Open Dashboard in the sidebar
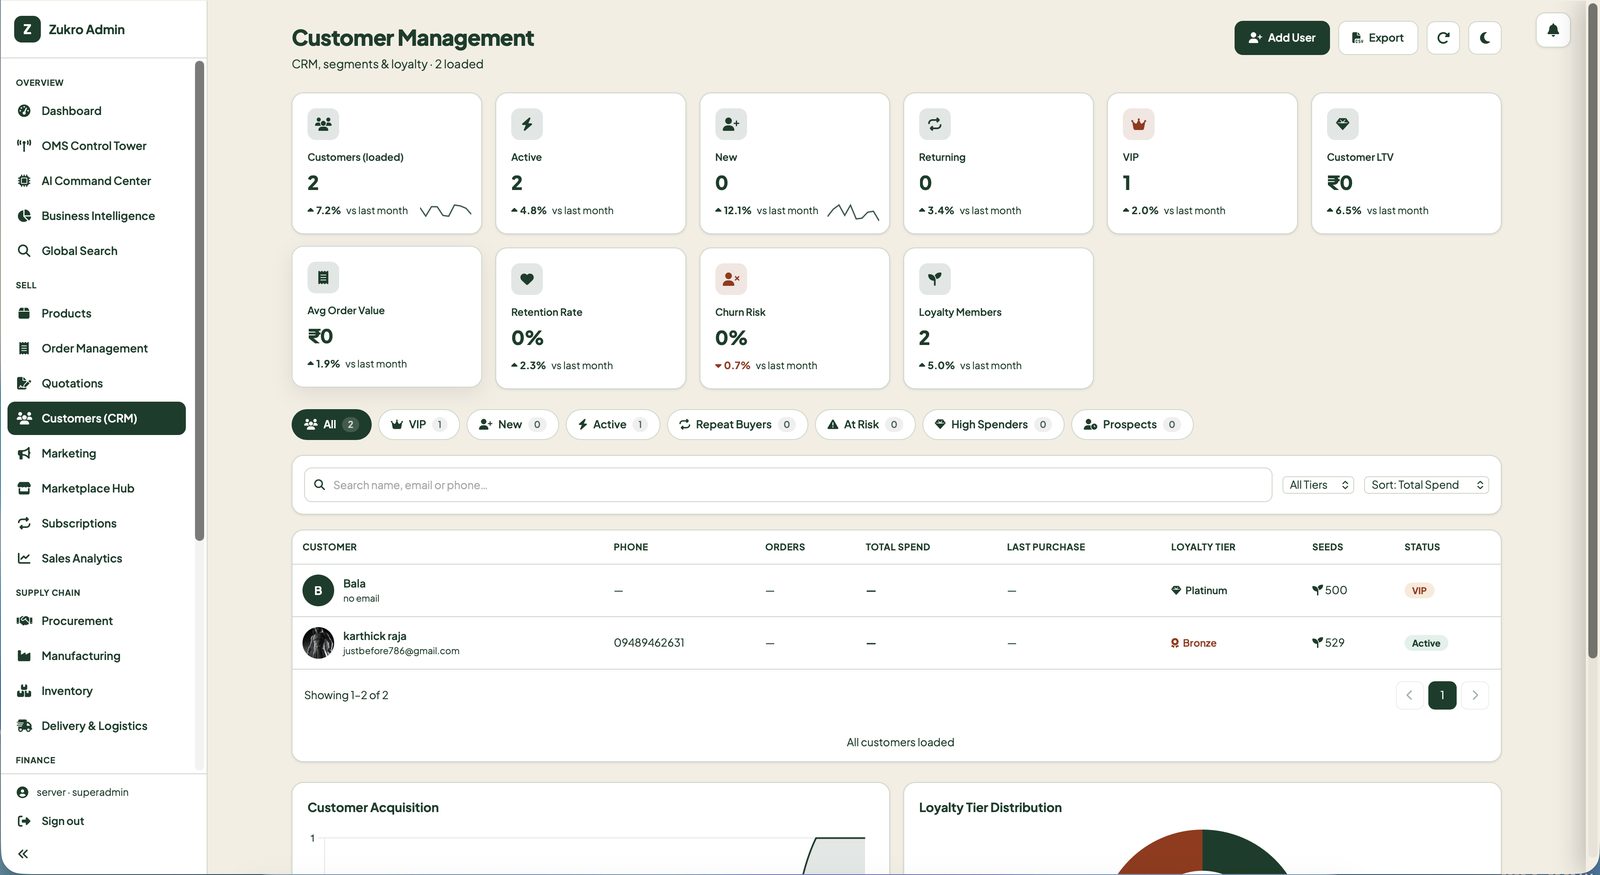The height and width of the screenshot is (875, 1600). pyautogui.click(x=96, y=111)
